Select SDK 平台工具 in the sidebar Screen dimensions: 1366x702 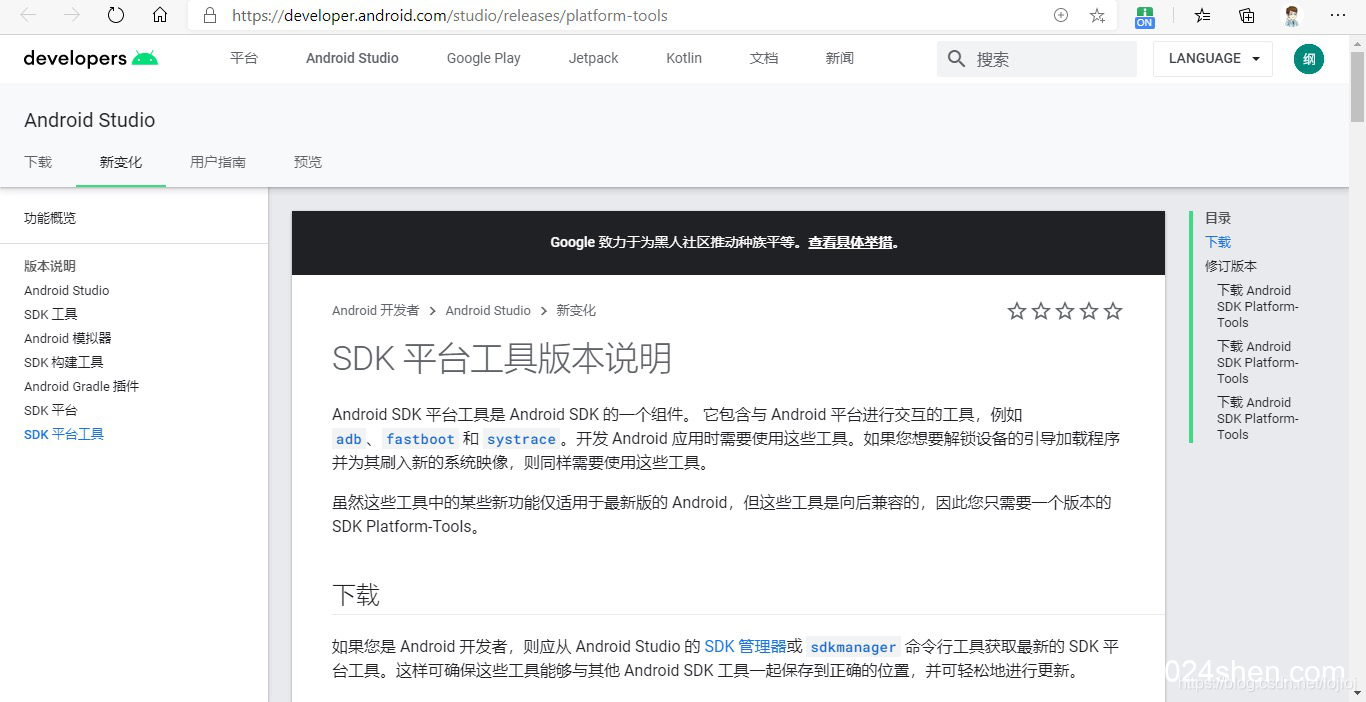(x=63, y=433)
